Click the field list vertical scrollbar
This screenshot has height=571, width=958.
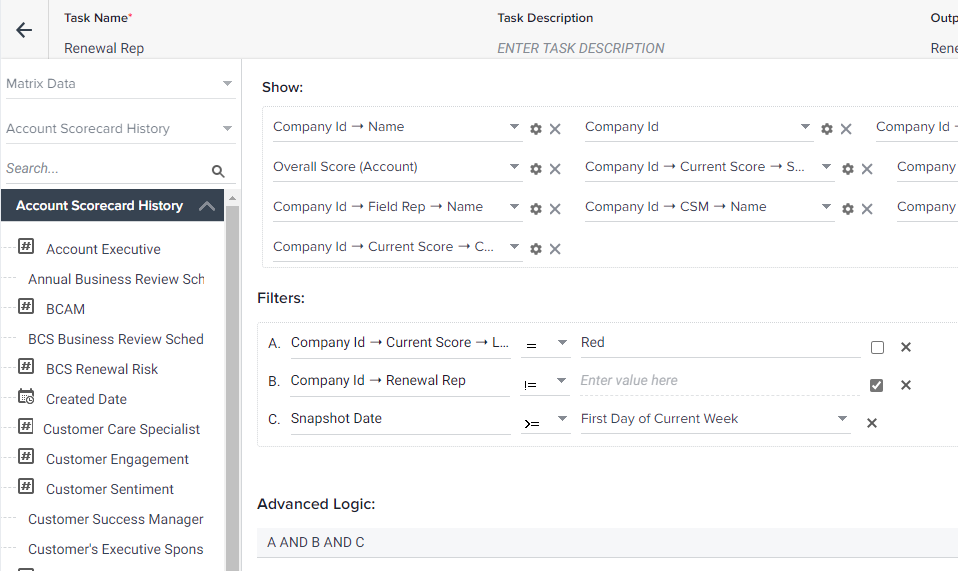(x=232, y=385)
